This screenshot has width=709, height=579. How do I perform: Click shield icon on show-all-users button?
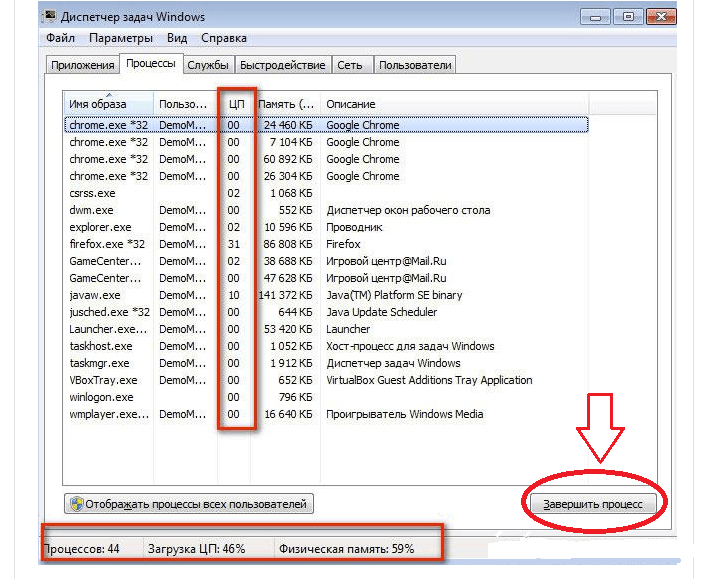pos(77,504)
